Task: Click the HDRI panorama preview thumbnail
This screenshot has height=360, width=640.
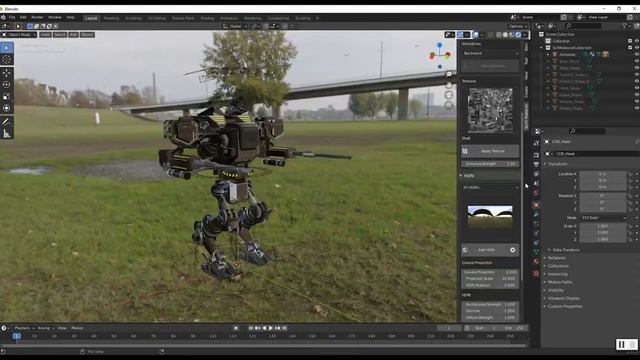Action: (490, 217)
